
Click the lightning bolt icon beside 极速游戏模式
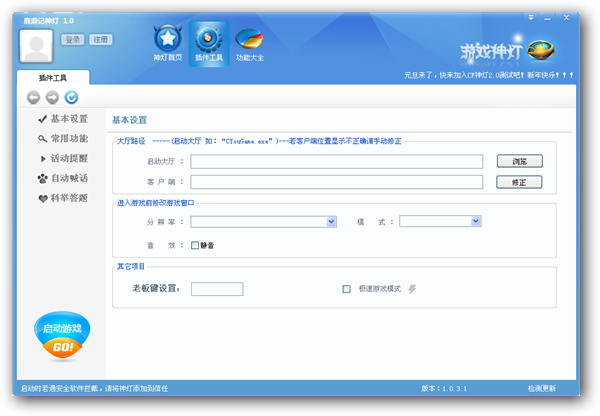pyautogui.click(x=412, y=289)
